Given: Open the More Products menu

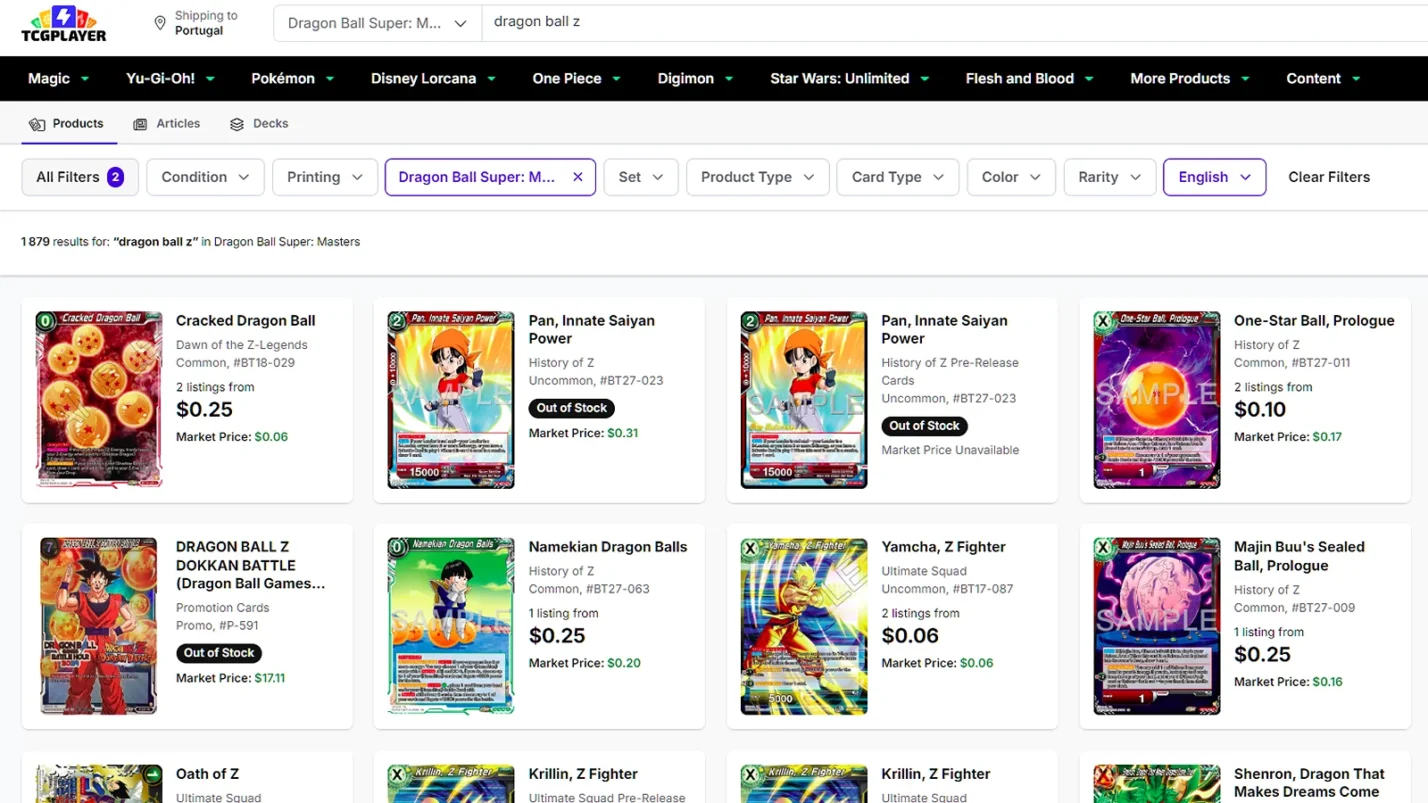Looking at the screenshot, I should pyautogui.click(x=1190, y=78).
